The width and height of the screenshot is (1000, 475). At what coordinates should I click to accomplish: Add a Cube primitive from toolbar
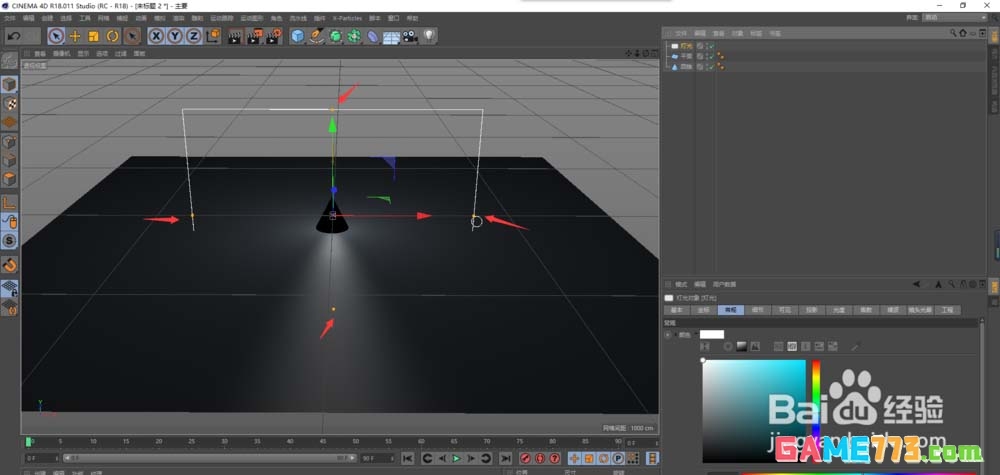tap(297, 36)
